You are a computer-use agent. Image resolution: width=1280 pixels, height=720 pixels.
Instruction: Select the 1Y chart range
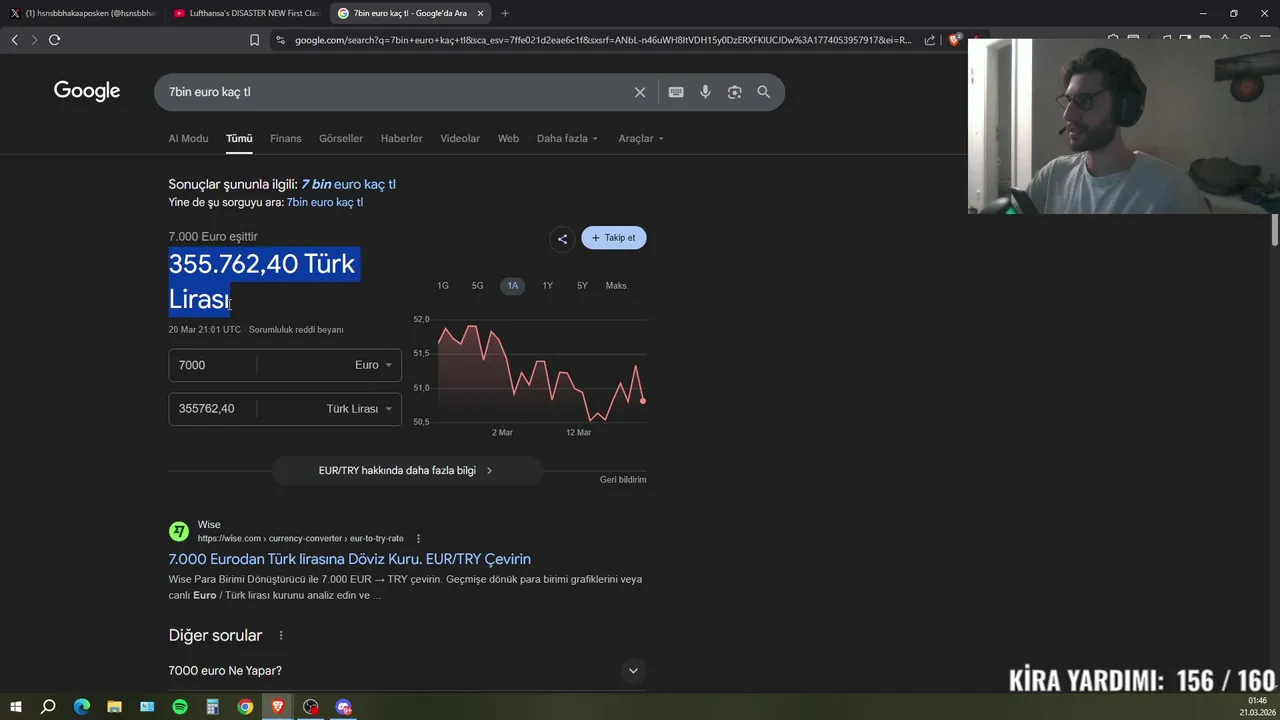pos(548,286)
